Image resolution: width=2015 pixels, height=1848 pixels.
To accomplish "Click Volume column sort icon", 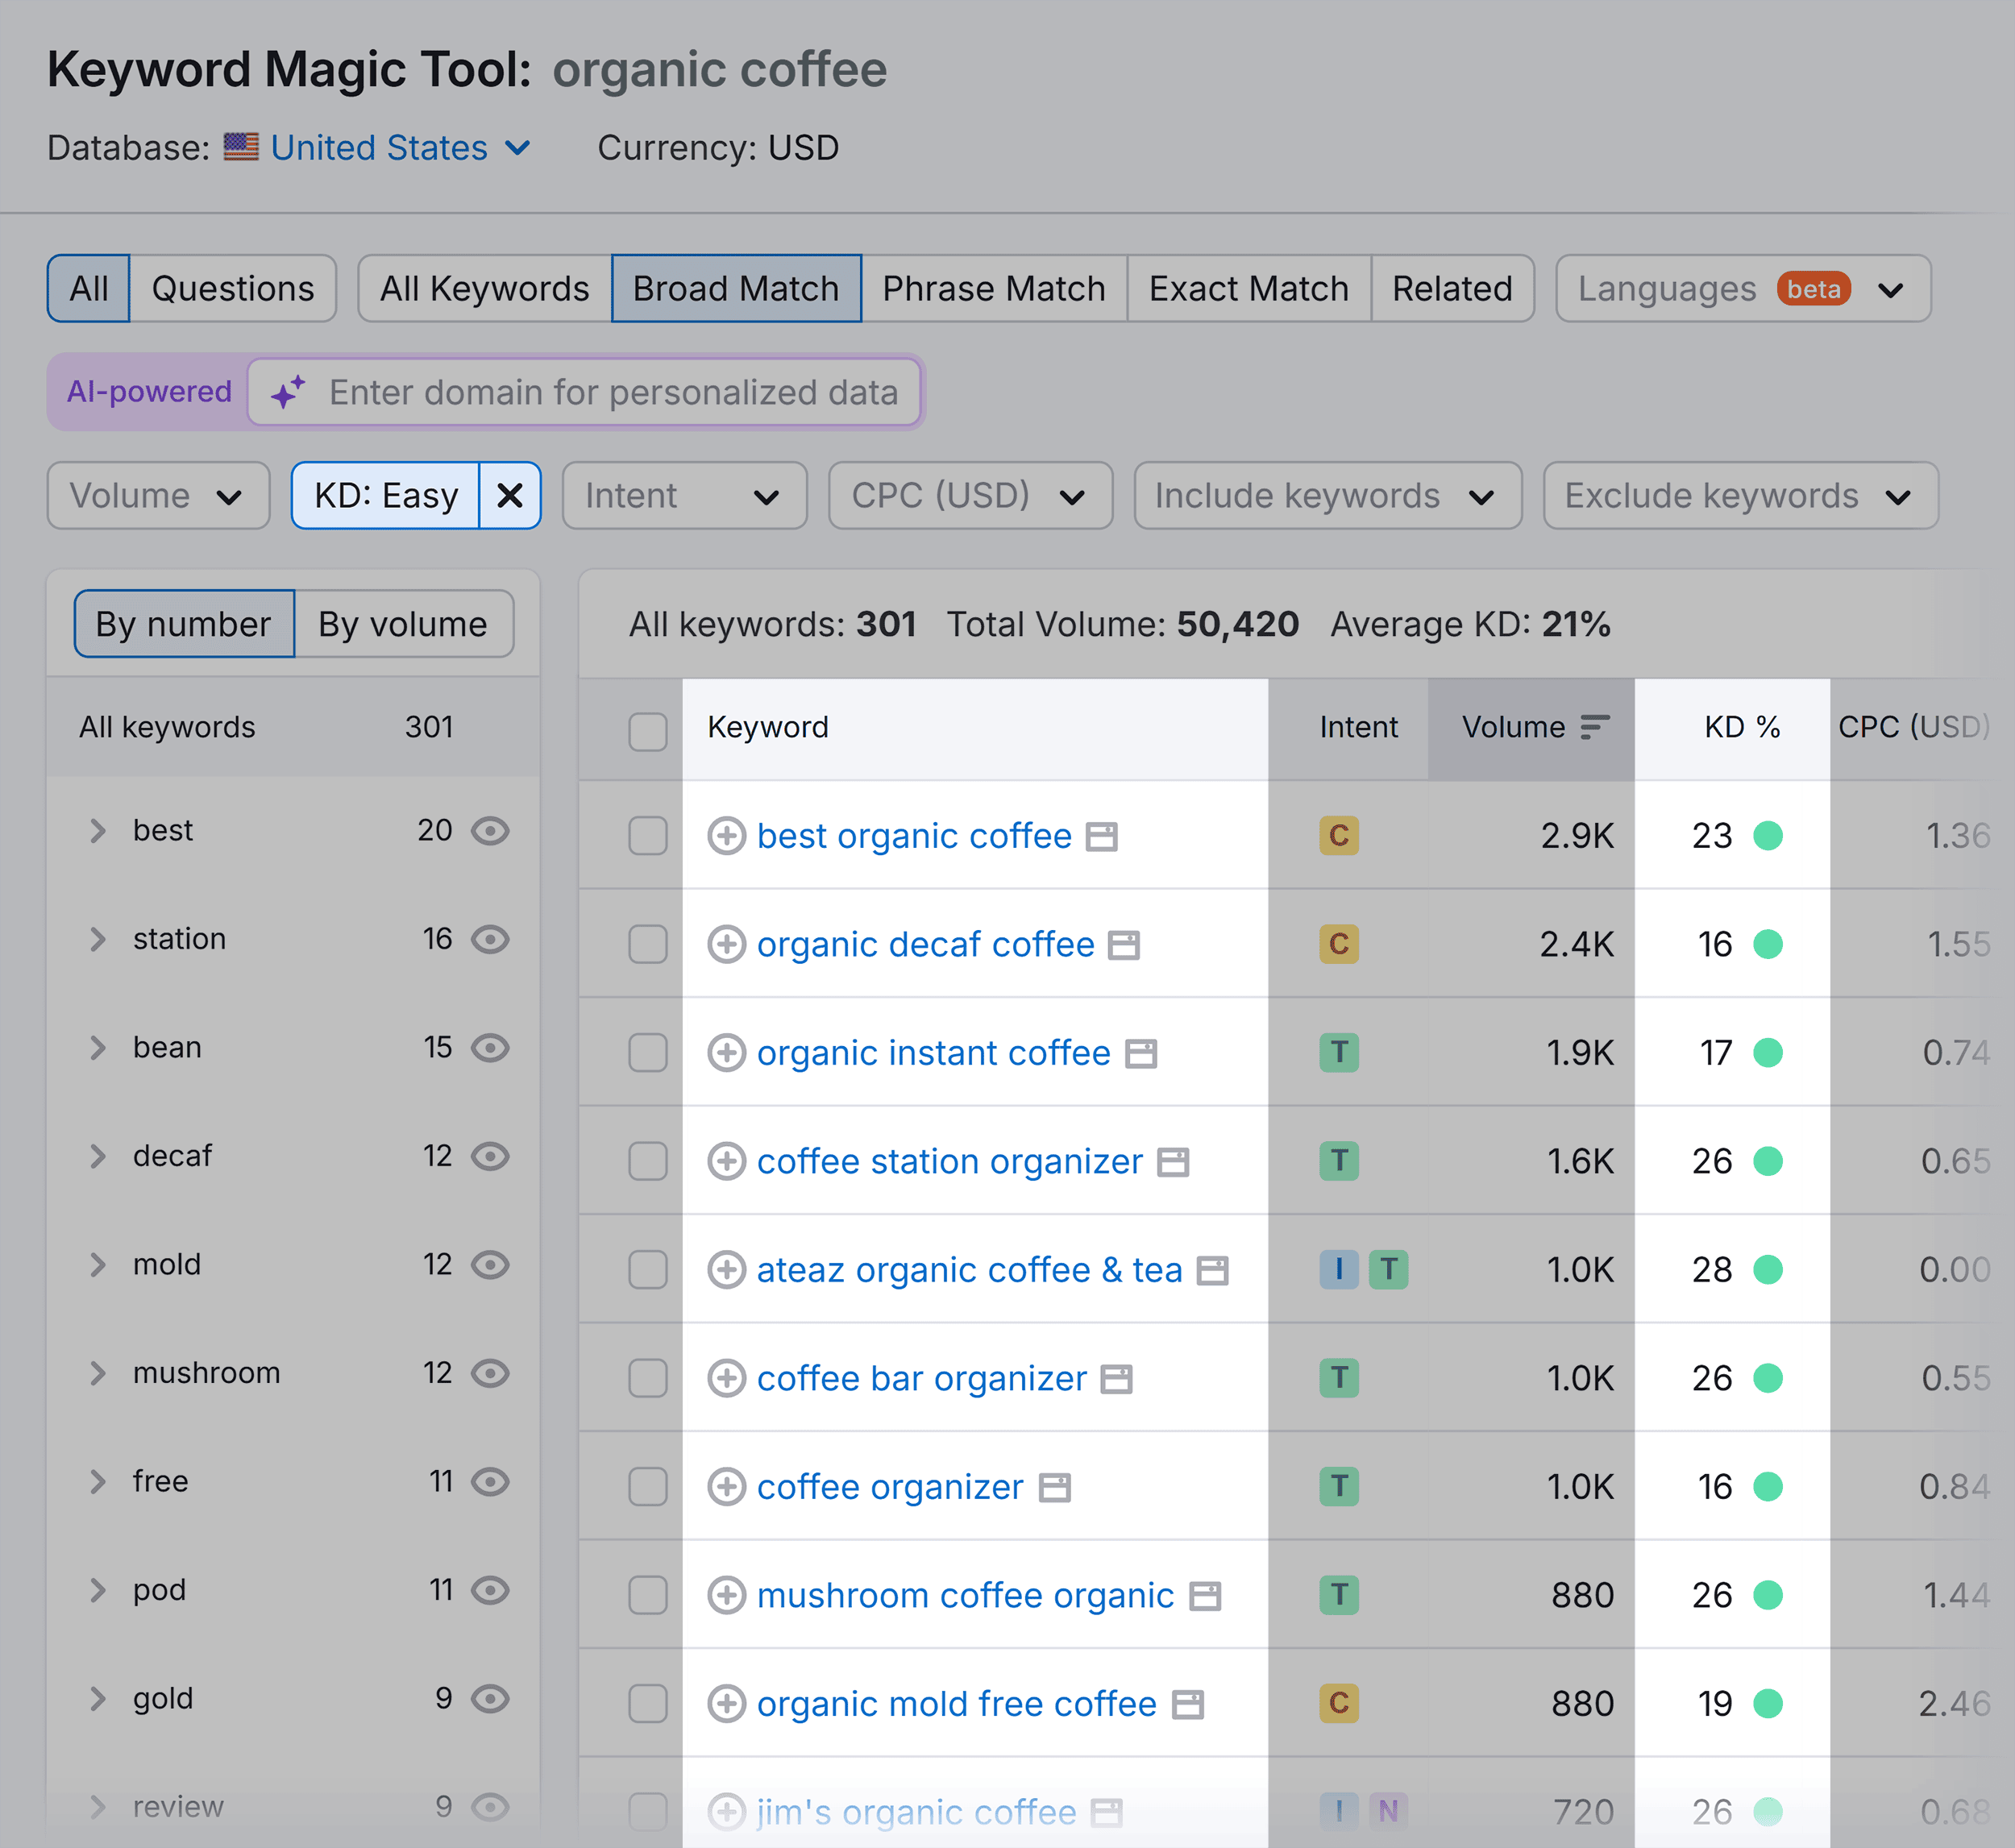I will (1595, 727).
